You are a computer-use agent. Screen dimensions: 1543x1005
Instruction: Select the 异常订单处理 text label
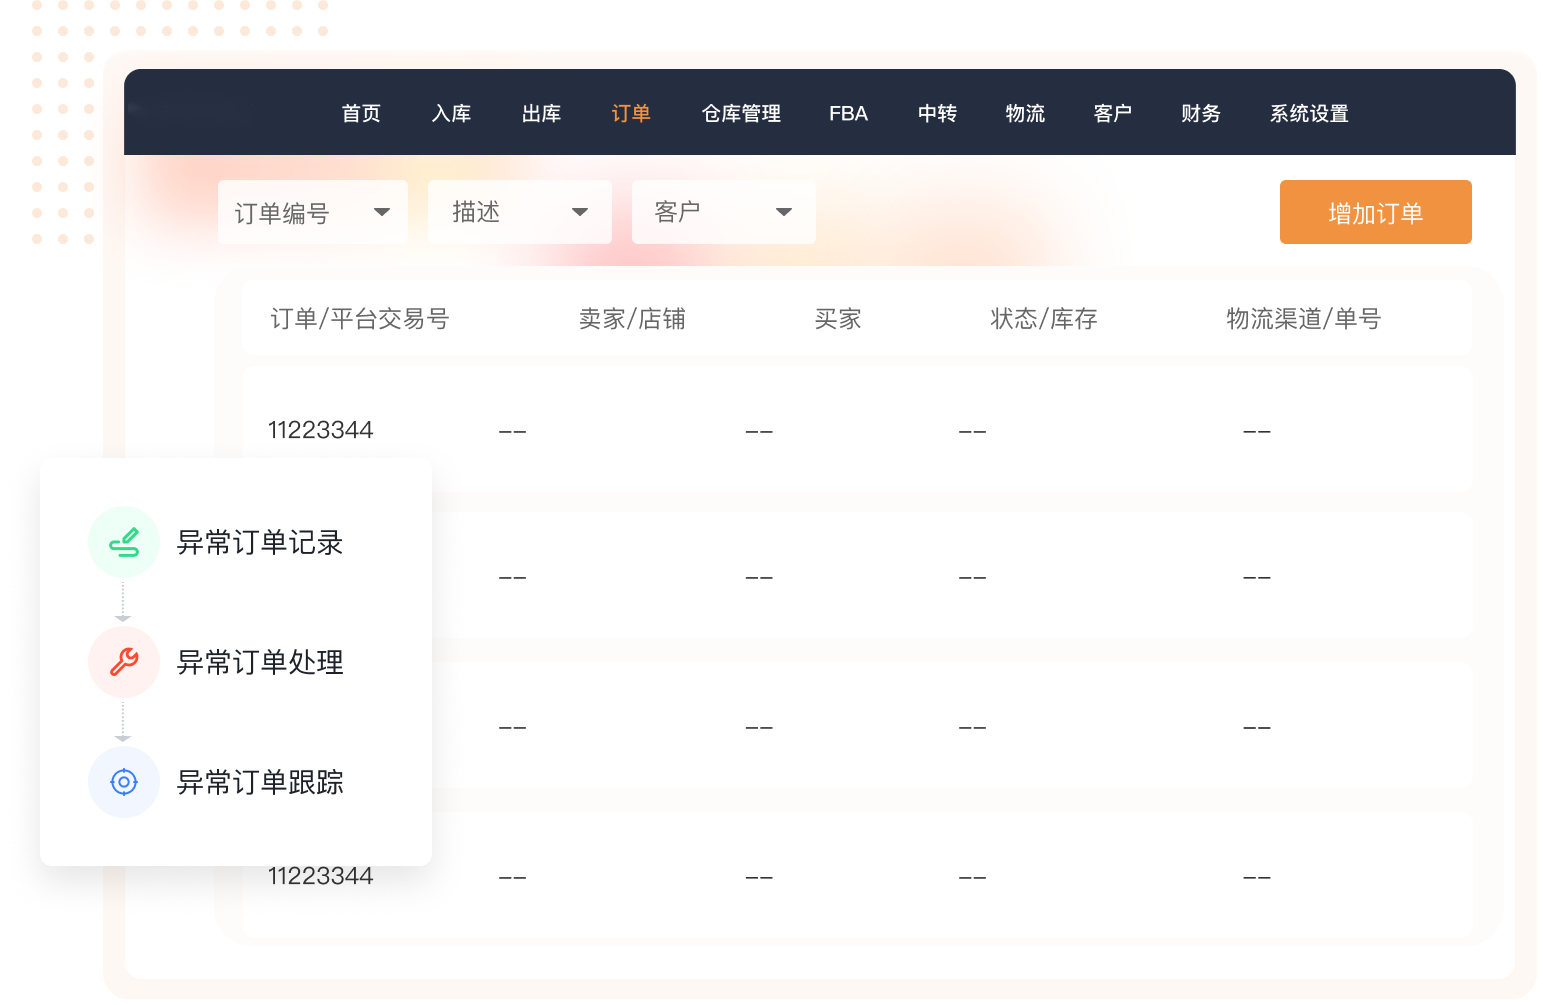[x=260, y=662]
